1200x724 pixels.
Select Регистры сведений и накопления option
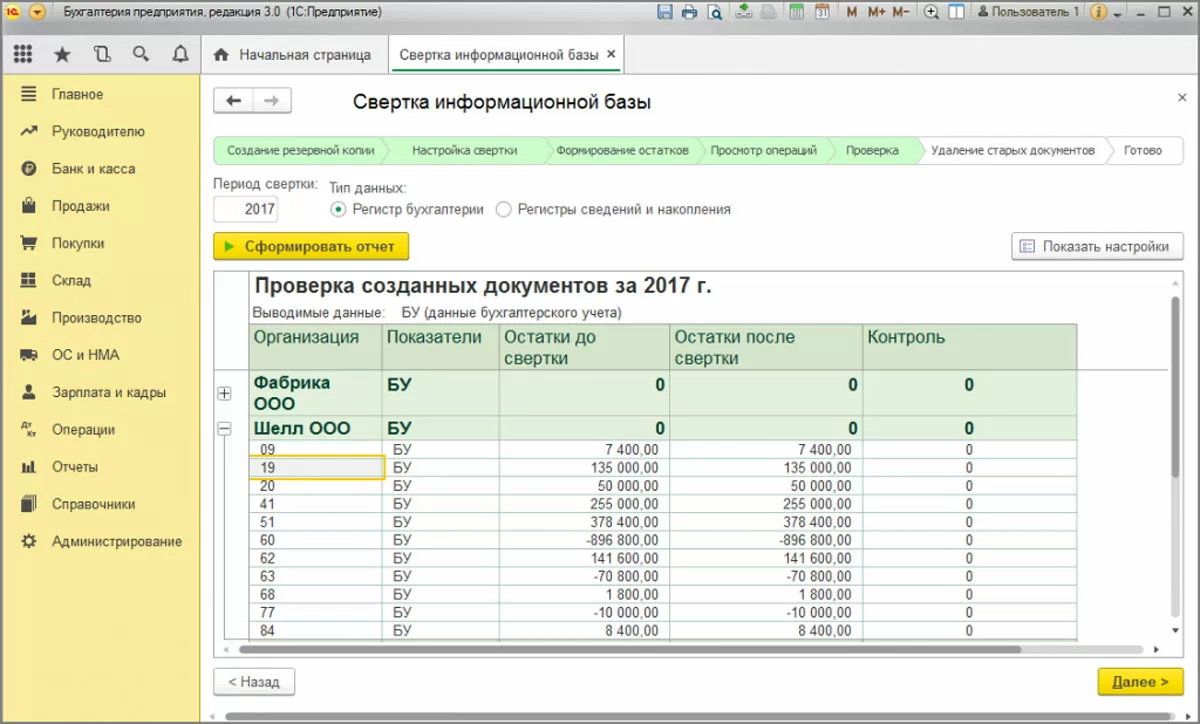[x=503, y=209]
